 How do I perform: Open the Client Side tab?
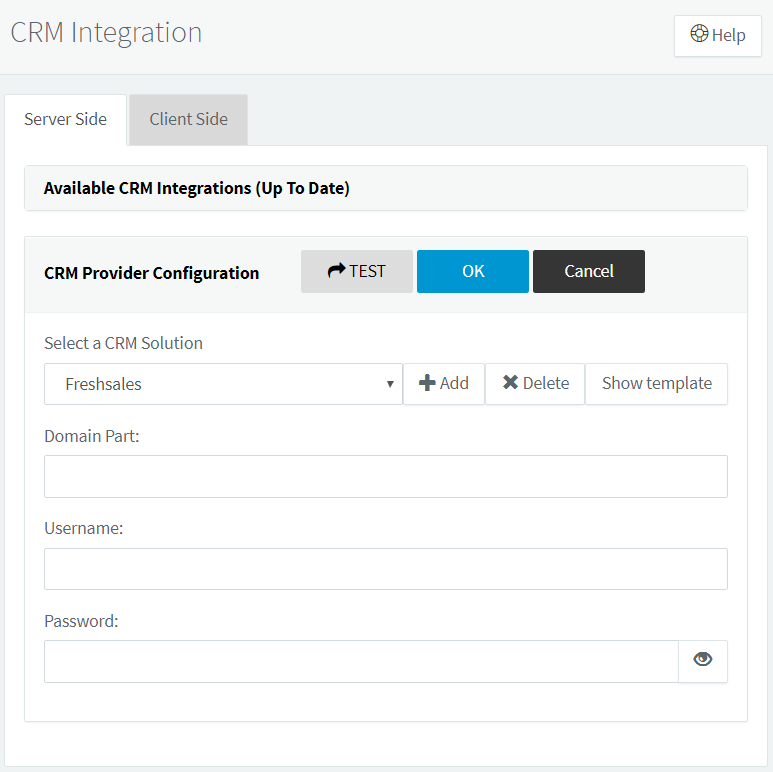click(x=188, y=119)
